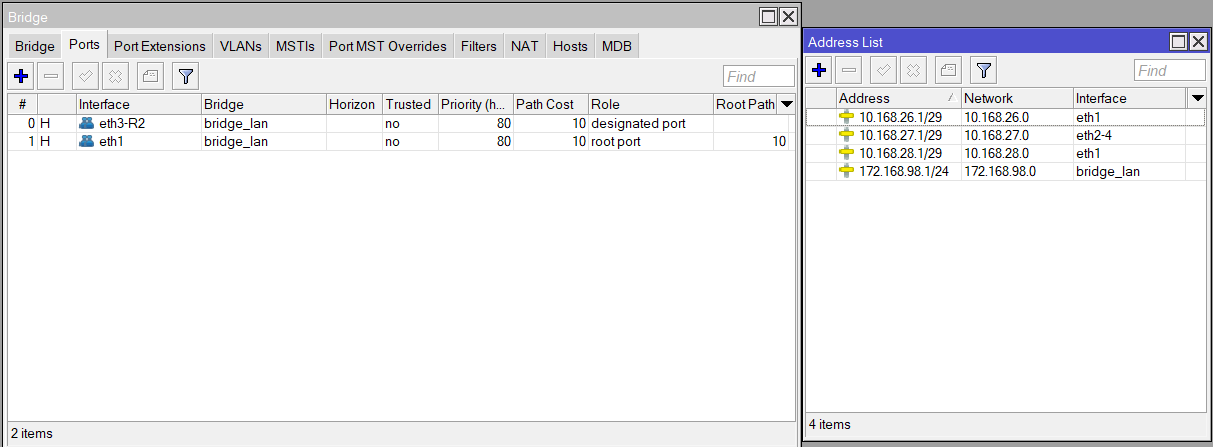Click the Disable cross button in Bridge toolbar
This screenshot has height=447, width=1213.
[x=114, y=76]
